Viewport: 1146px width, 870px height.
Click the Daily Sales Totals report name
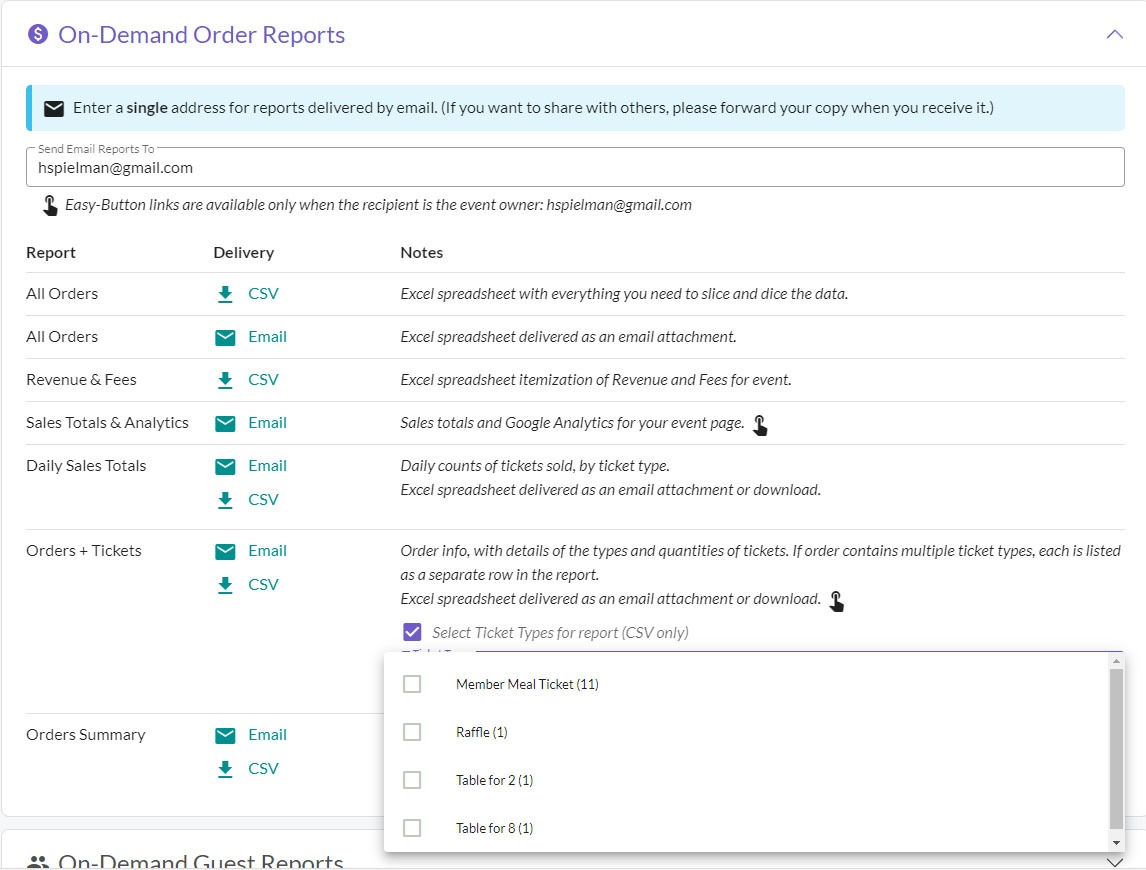(86, 466)
